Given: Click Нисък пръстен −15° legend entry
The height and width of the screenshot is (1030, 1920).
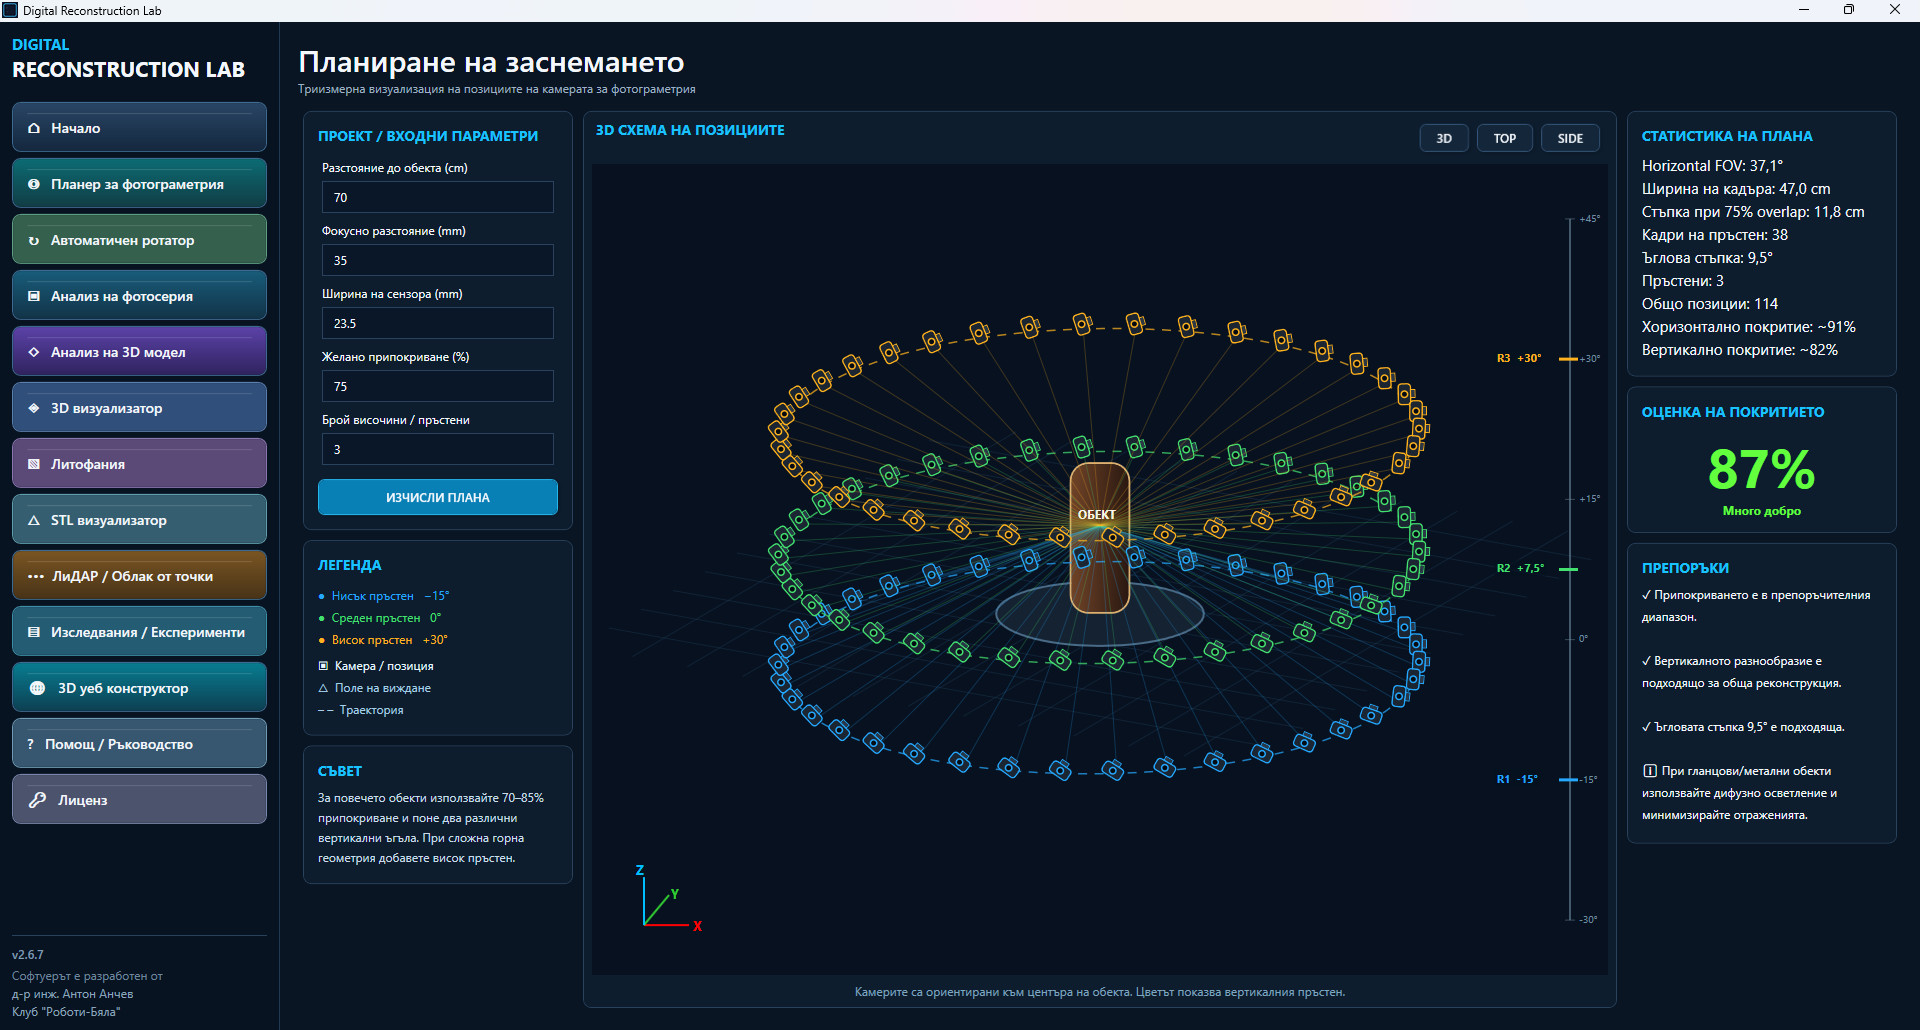Looking at the screenshot, I should (384, 596).
